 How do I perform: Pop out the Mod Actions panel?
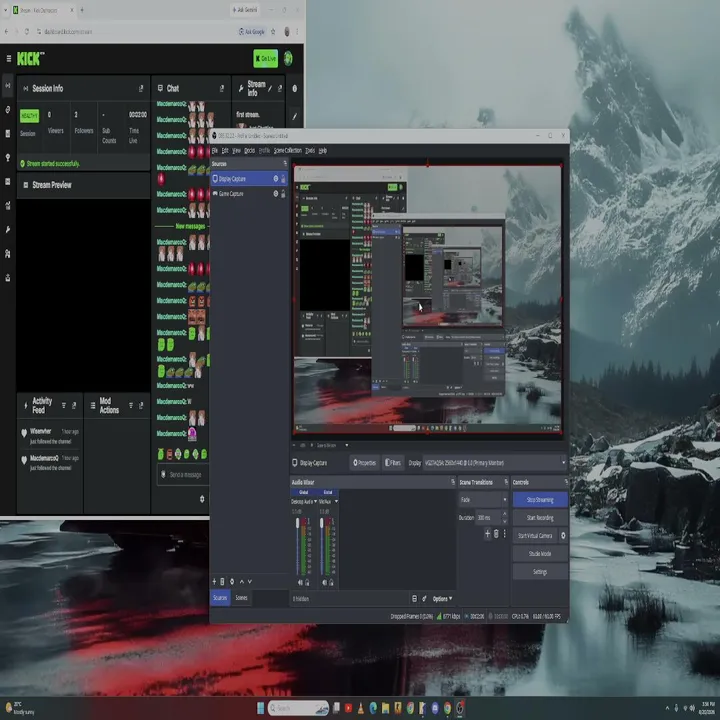[141, 405]
